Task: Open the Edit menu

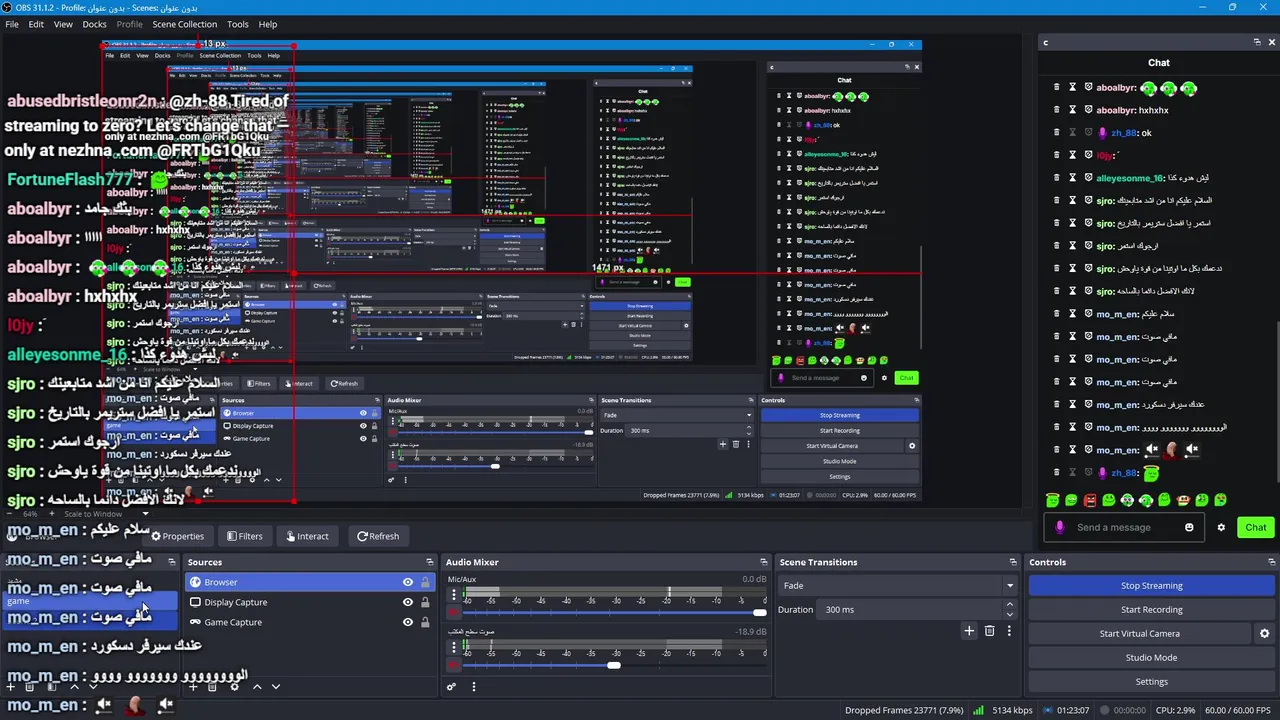Action: click(x=36, y=24)
